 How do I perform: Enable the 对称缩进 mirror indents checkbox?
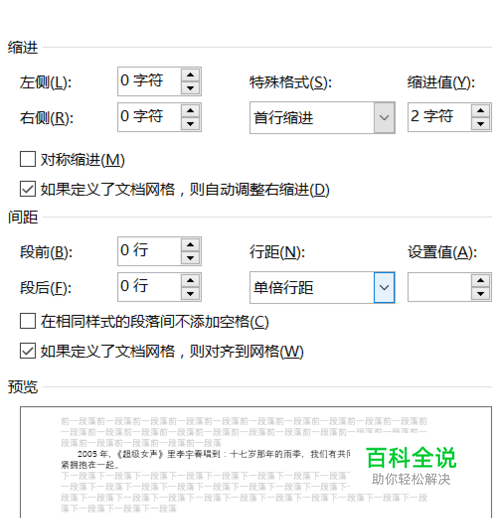coord(28,159)
